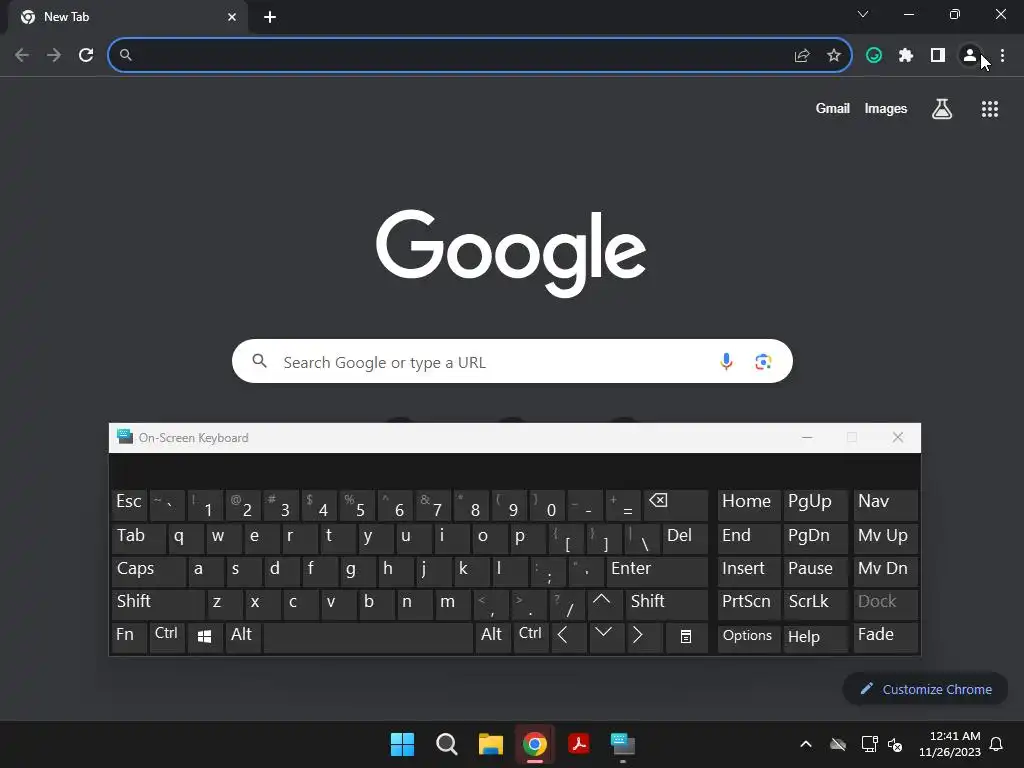Open on-screen keyboard Options
1024x768 pixels.
(x=748, y=637)
